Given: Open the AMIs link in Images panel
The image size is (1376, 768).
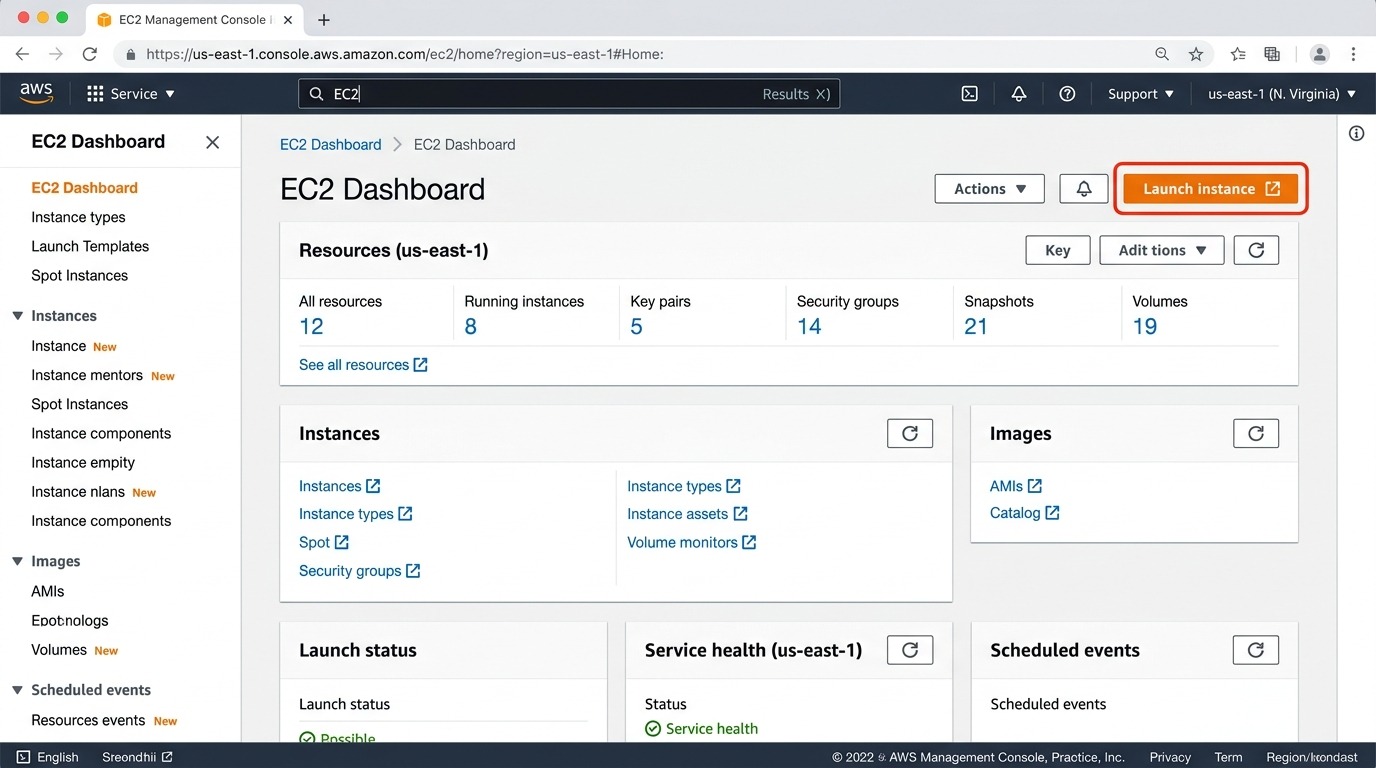Looking at the screenshot, I should pos(1016,486).
